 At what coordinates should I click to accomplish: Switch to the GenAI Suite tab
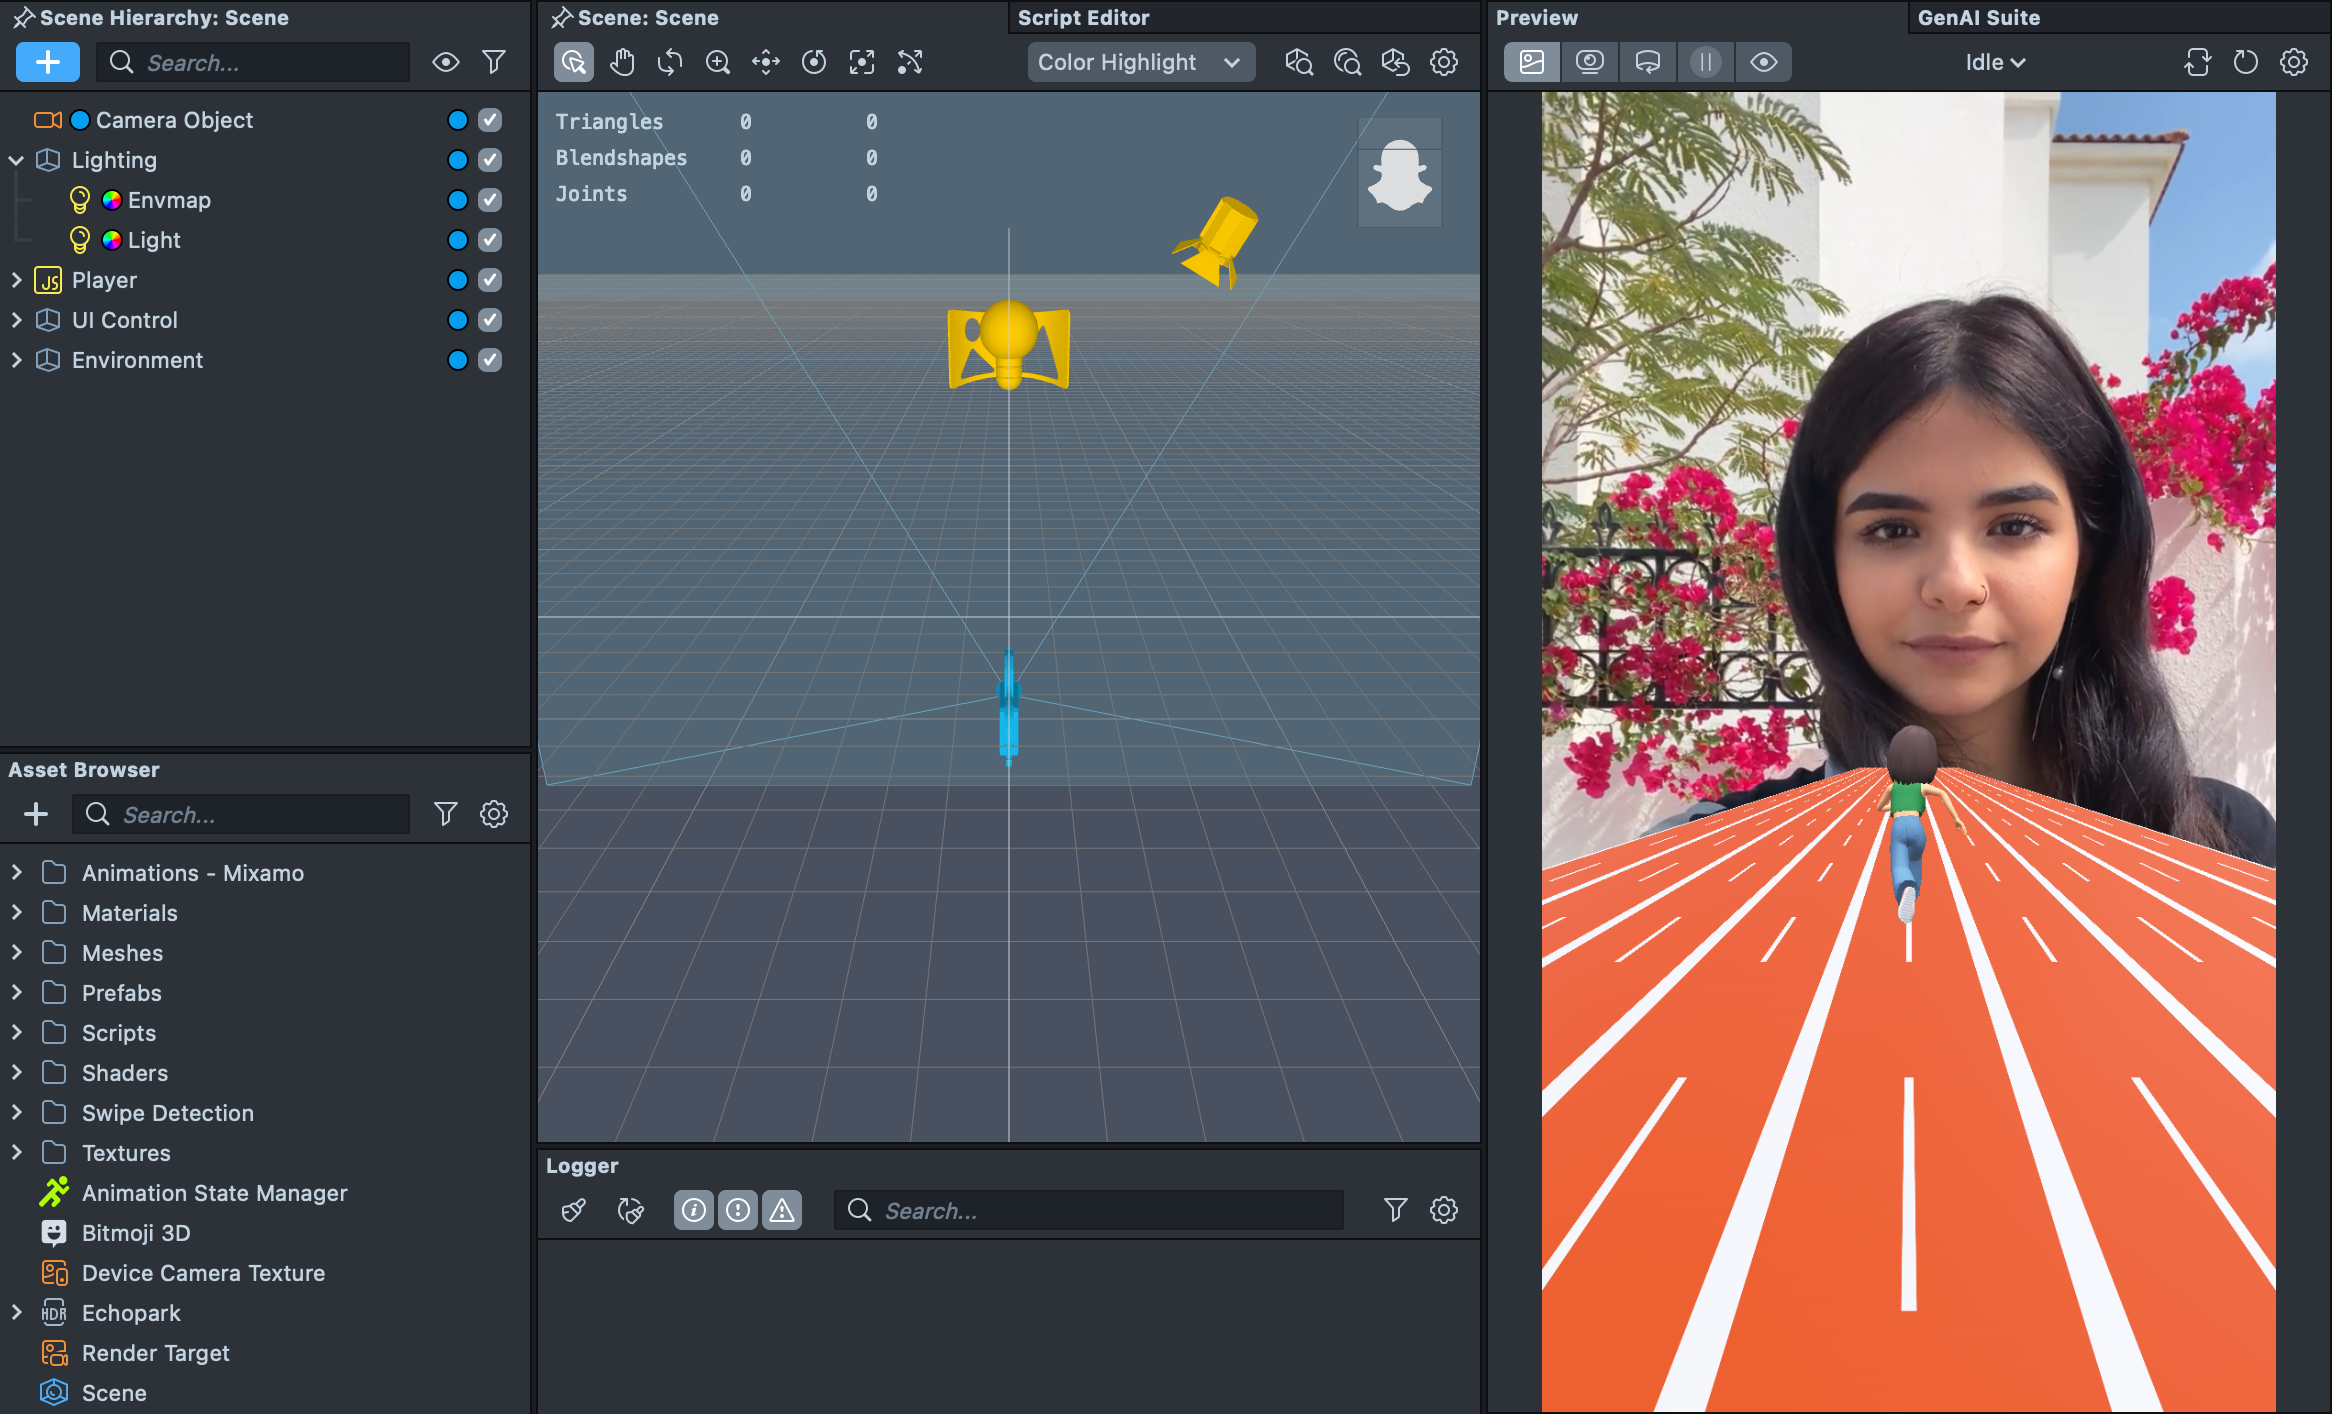[1979, 17]
